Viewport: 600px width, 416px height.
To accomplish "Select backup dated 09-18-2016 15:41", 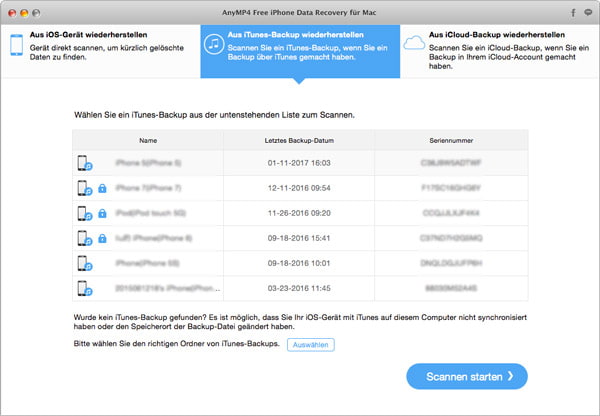I will 299,238.
